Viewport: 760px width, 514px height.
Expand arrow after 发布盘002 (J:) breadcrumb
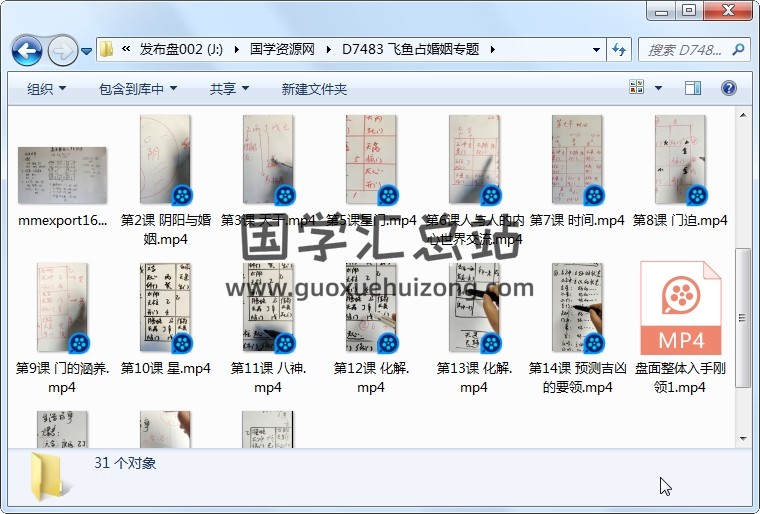pos(237,49)
